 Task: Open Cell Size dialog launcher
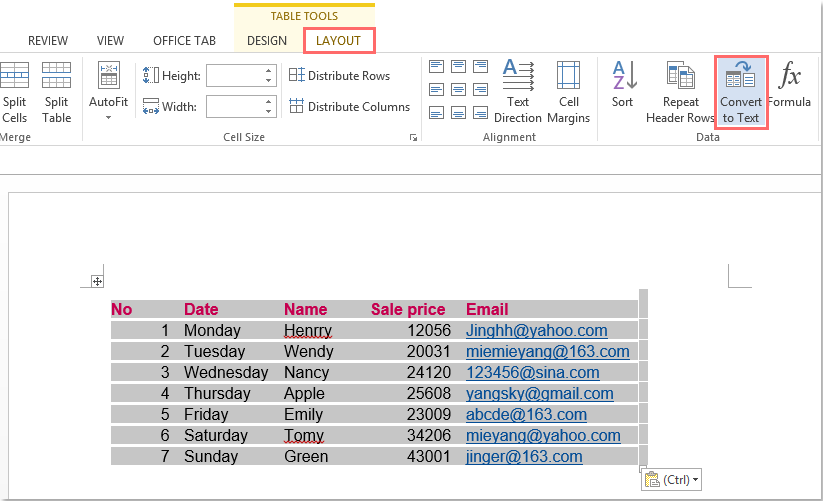(x=413, y=138)
